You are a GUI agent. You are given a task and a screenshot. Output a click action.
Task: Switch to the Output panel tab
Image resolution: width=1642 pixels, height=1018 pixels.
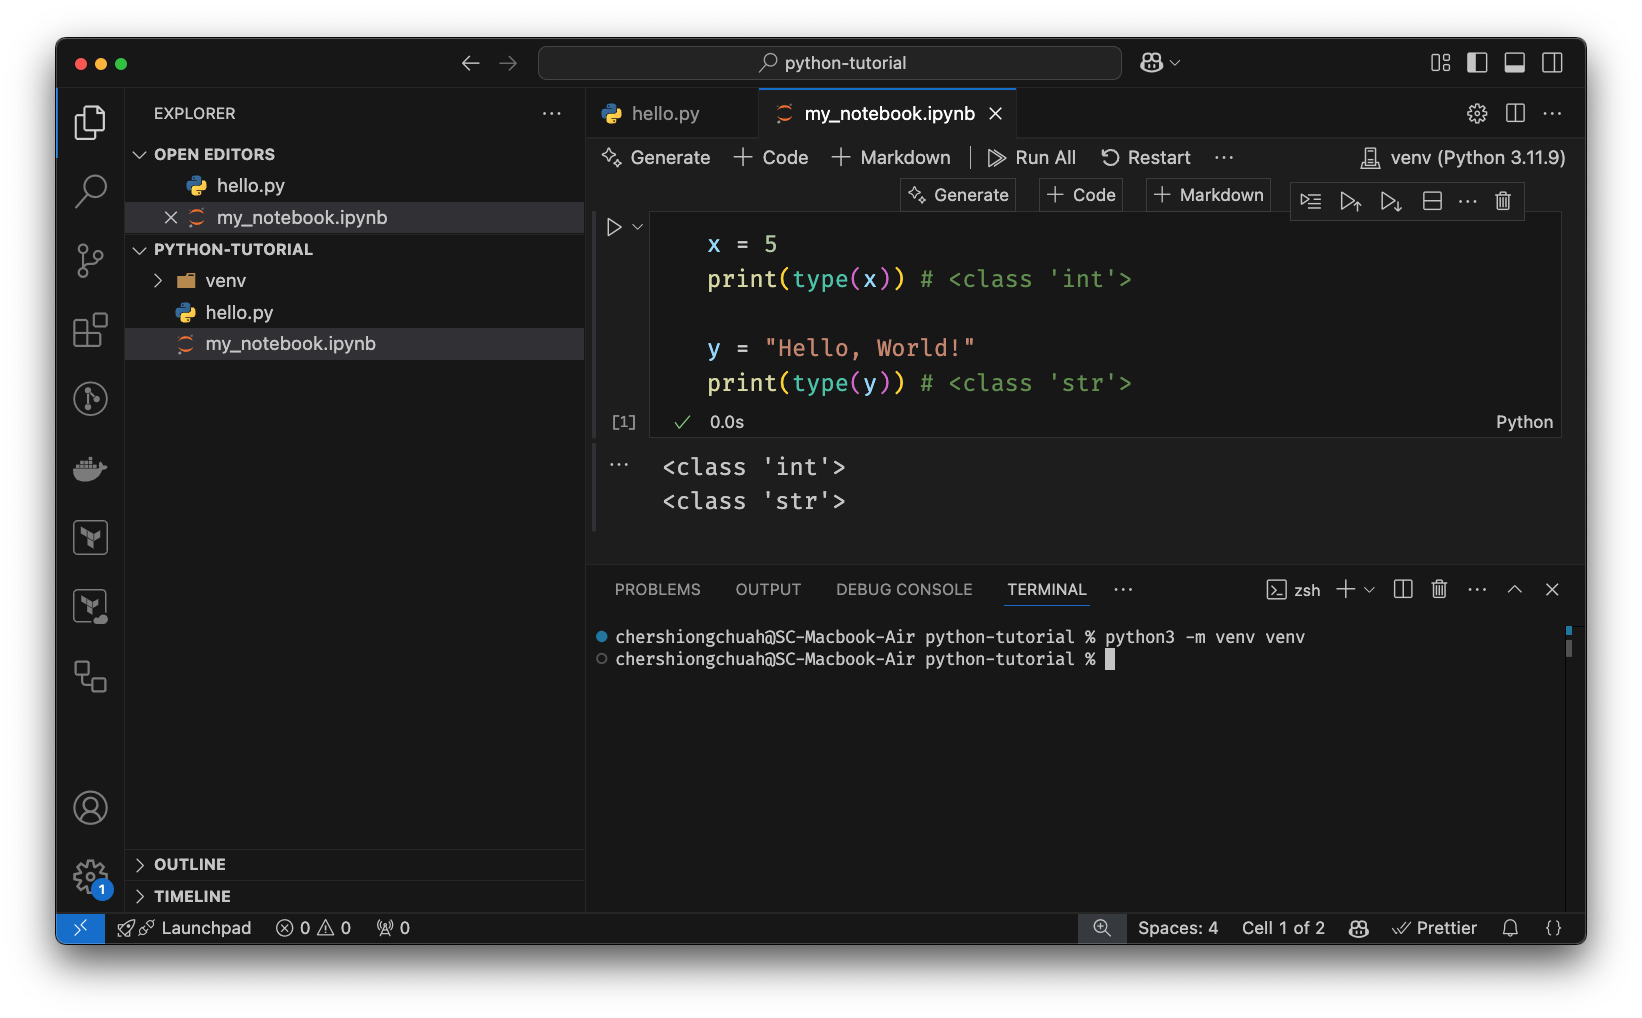[x=768, y=590]
